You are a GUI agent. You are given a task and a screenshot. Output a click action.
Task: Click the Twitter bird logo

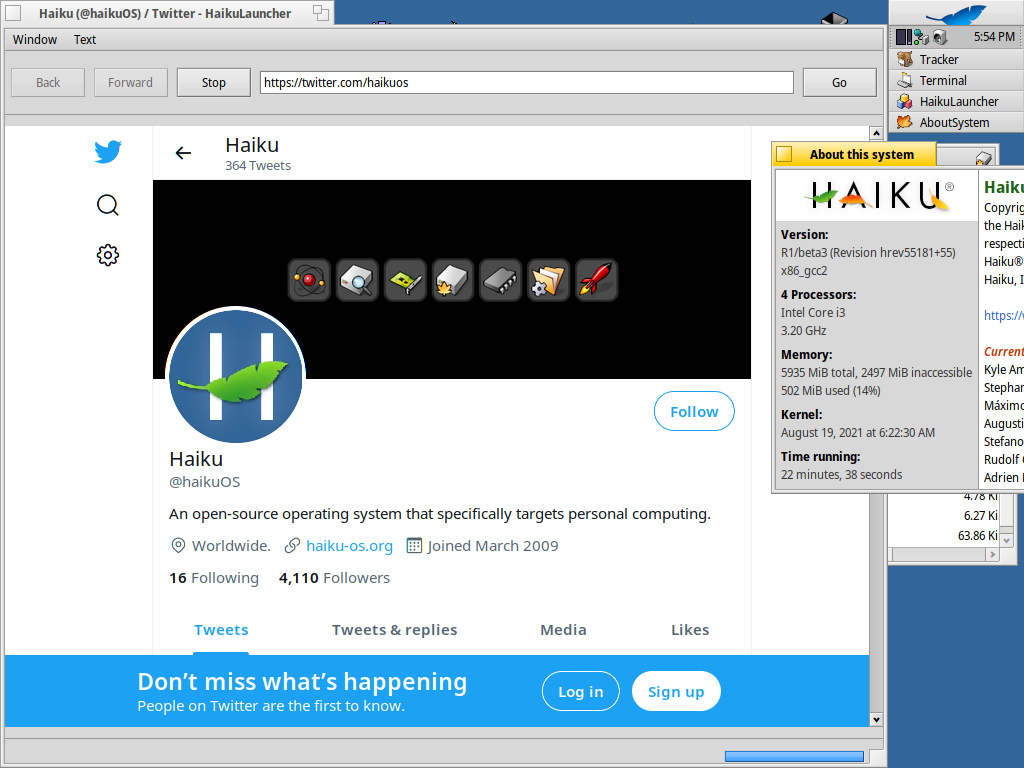click(x=108, y=152)
